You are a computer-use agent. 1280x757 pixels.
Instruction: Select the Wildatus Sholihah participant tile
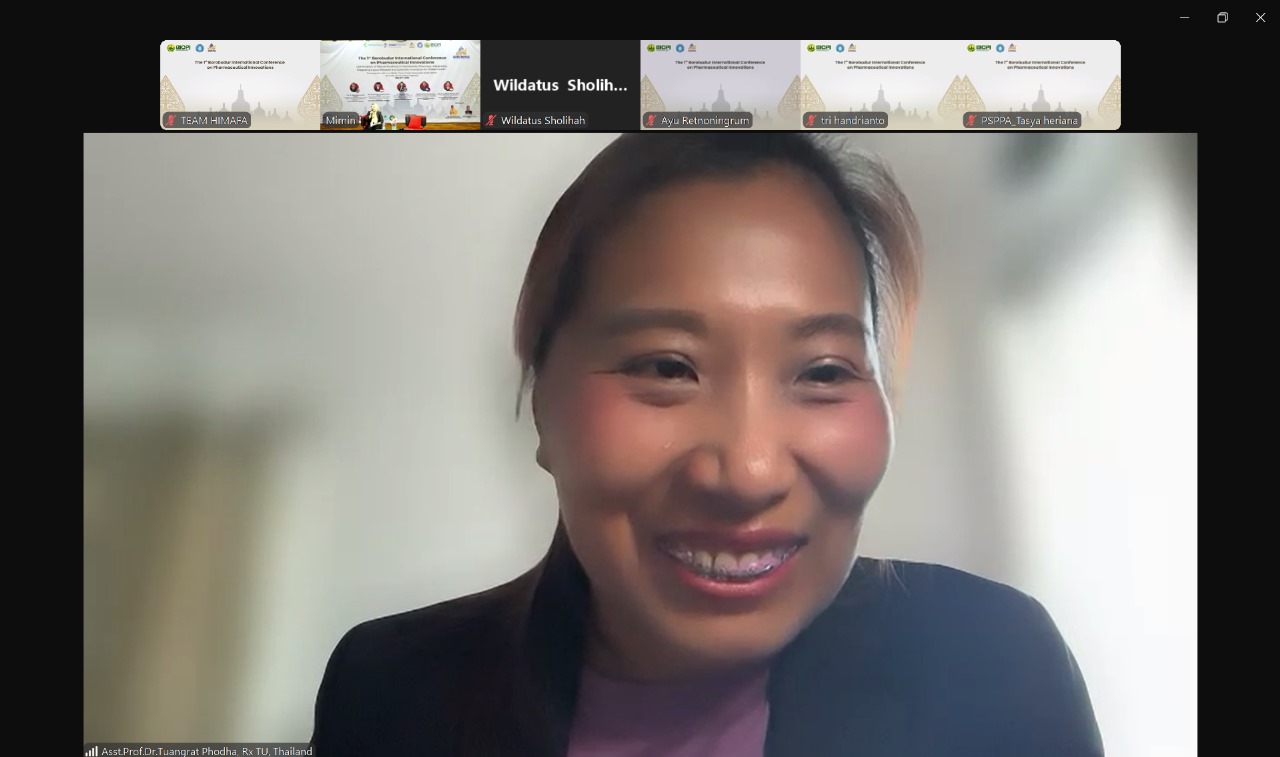pyautogui.click(x=560, y=85)
